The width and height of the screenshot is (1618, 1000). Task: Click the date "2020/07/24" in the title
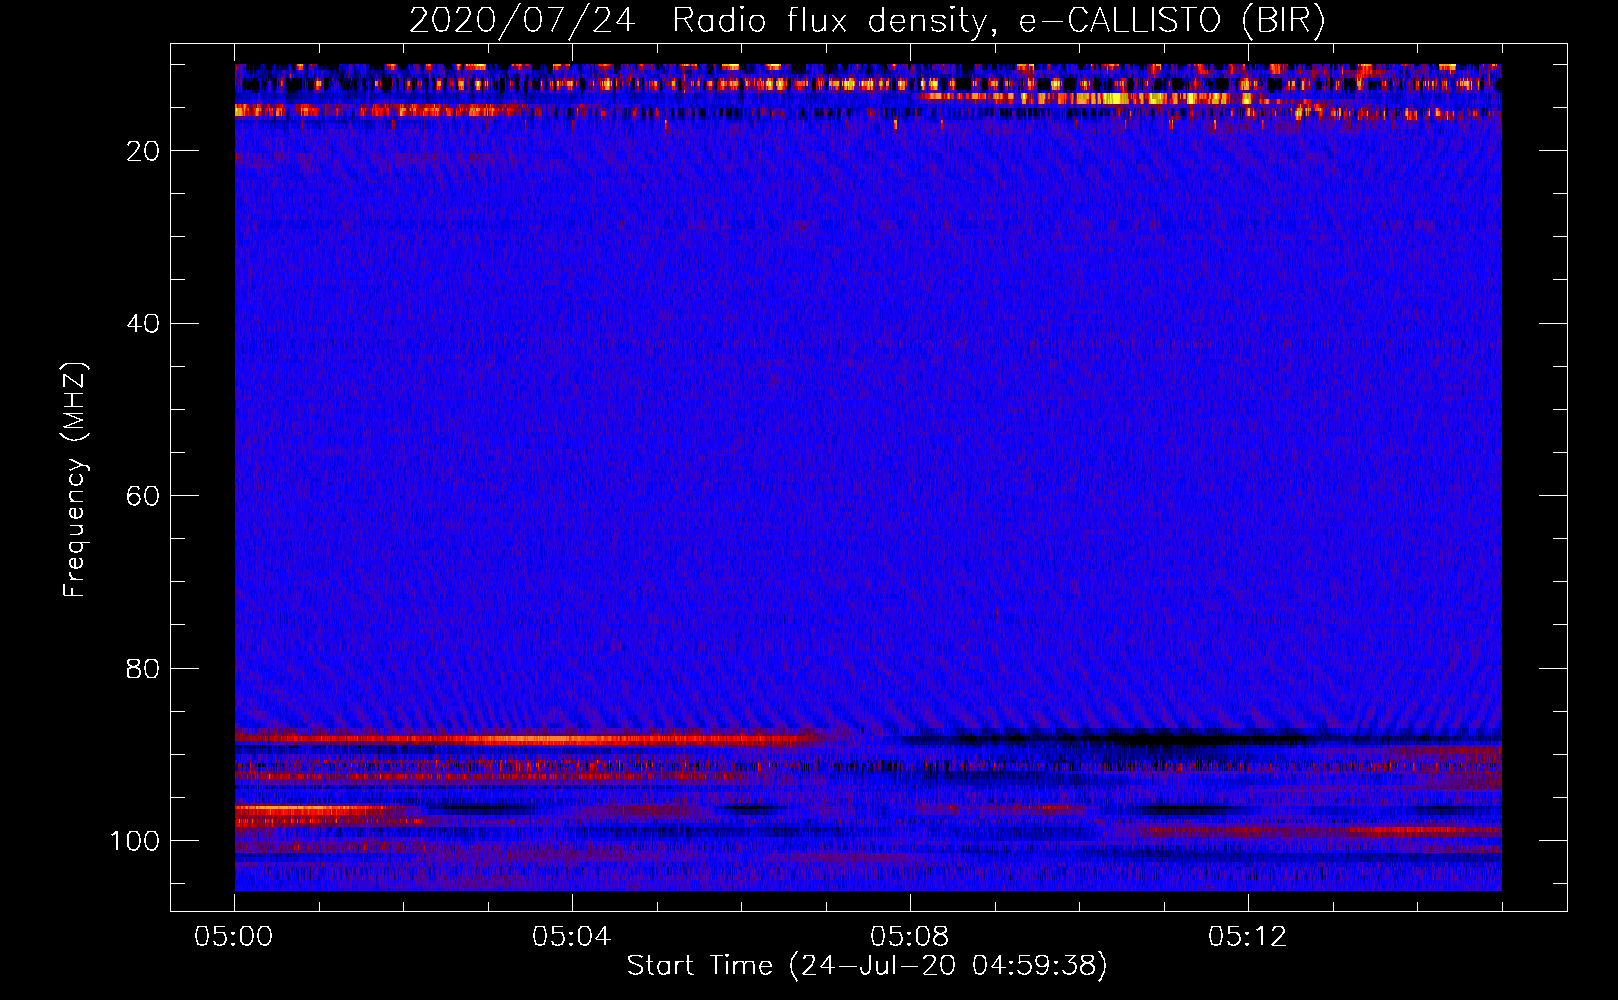[x=522, y=21]
